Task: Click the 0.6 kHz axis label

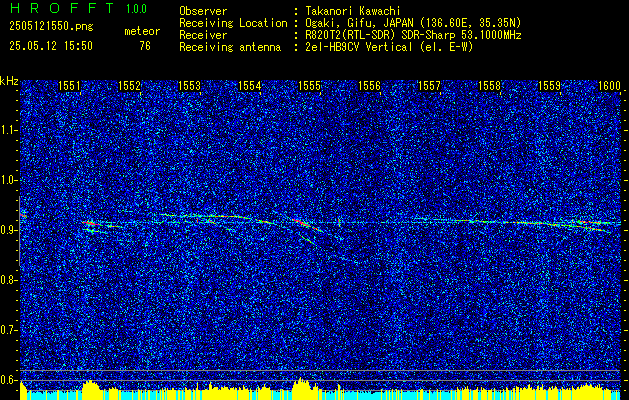Action: click(x=8, y=380)
